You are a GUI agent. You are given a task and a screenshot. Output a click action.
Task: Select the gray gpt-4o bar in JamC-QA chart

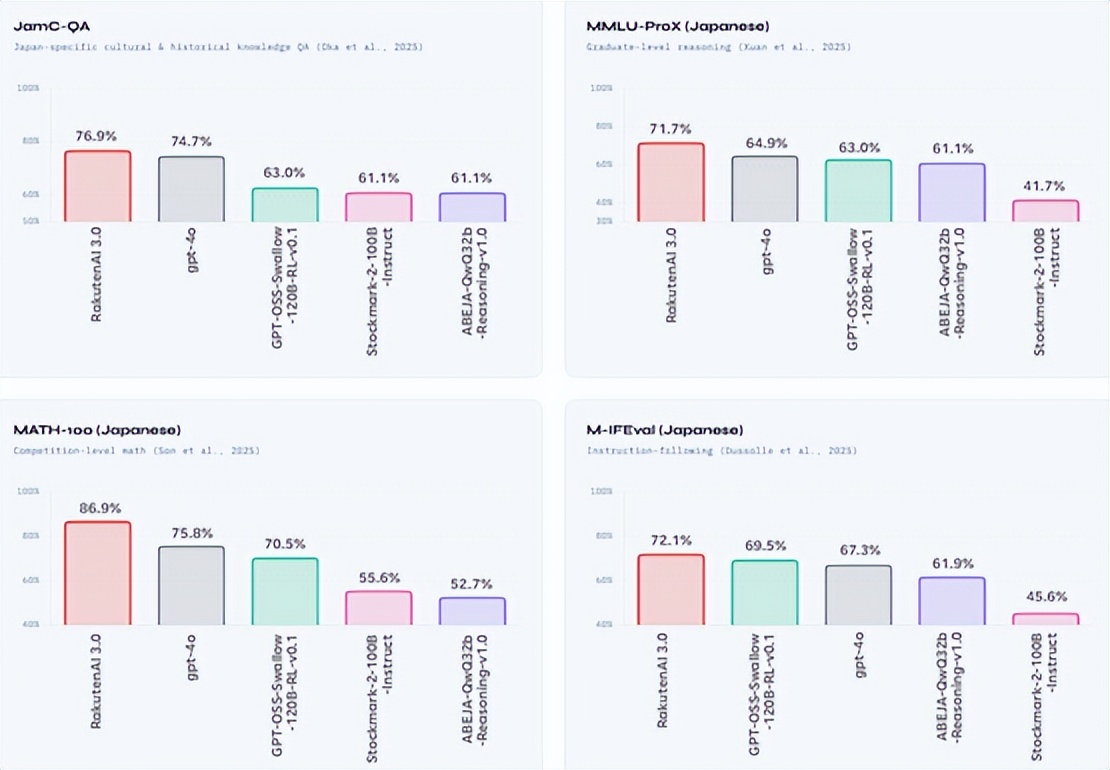coord(191,189)
